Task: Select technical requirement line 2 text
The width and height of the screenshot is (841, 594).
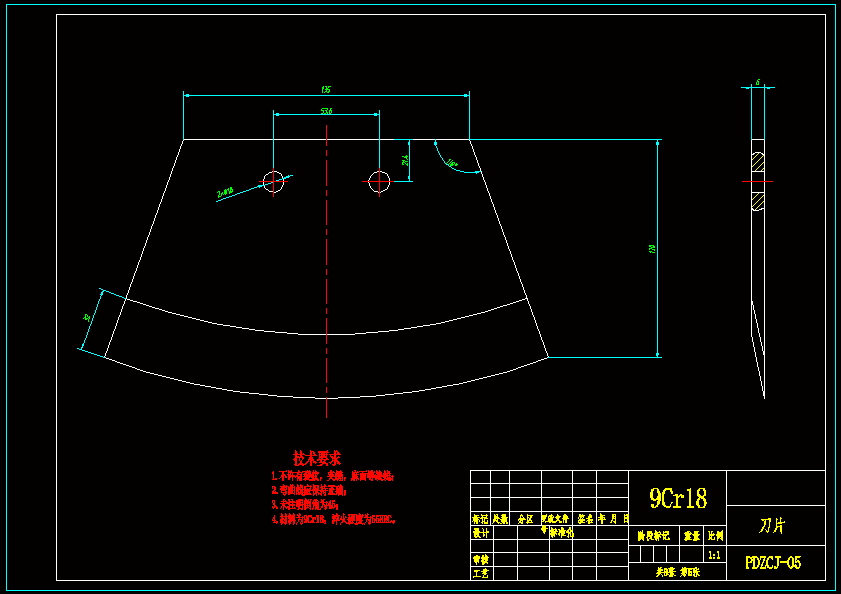Action: [x=309, y=490]
